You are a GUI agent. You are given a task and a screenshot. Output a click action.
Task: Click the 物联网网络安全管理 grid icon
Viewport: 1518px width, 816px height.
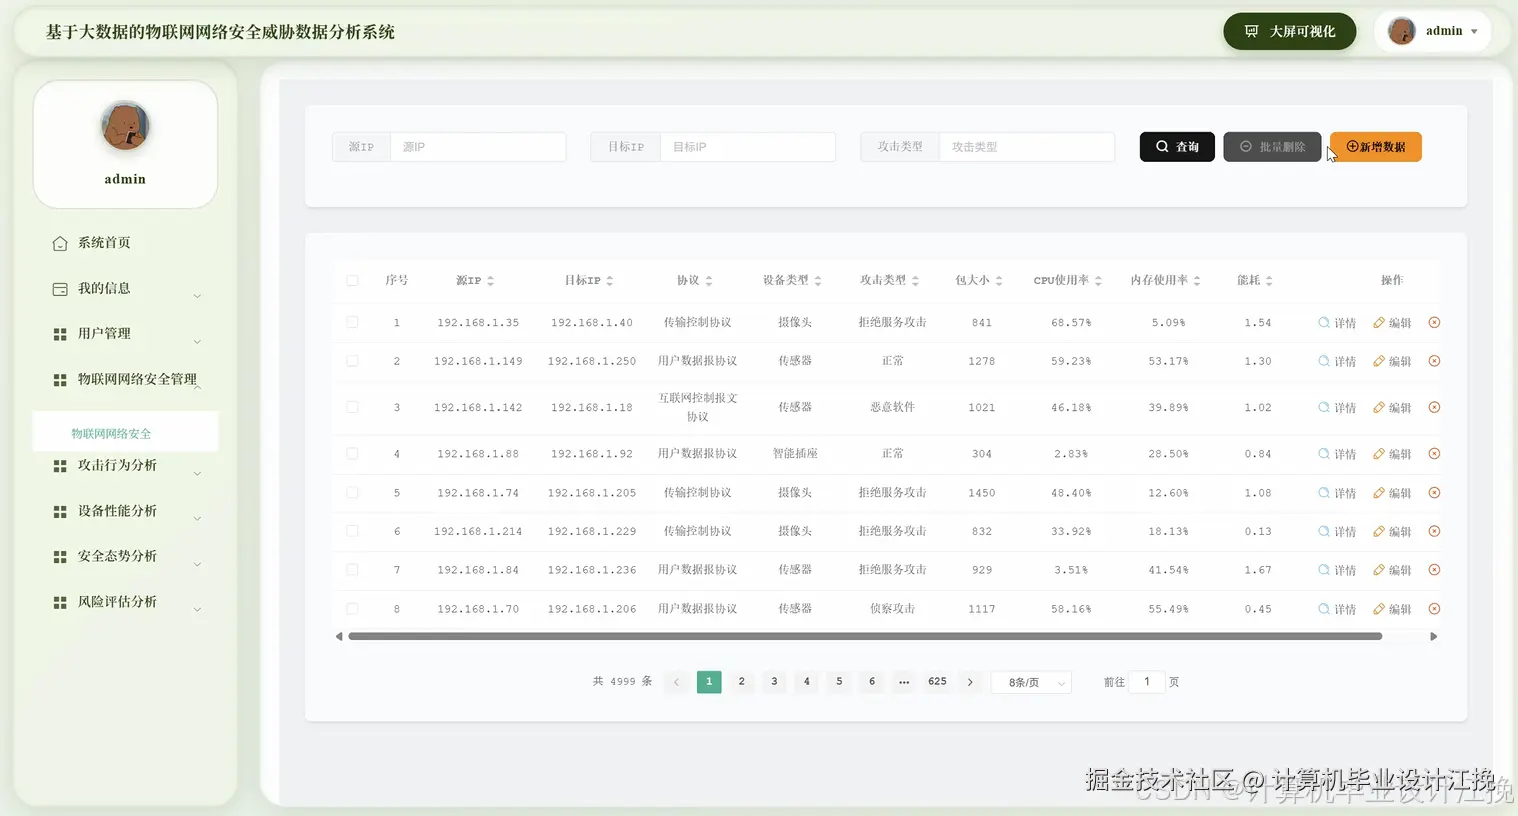tap(60, 380)
